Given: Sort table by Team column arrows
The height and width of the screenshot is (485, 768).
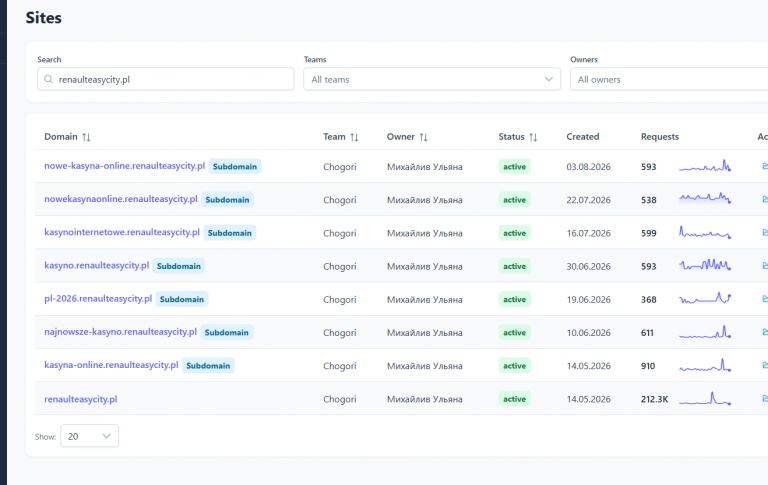Looking at the screenshot, I should 354,137.
